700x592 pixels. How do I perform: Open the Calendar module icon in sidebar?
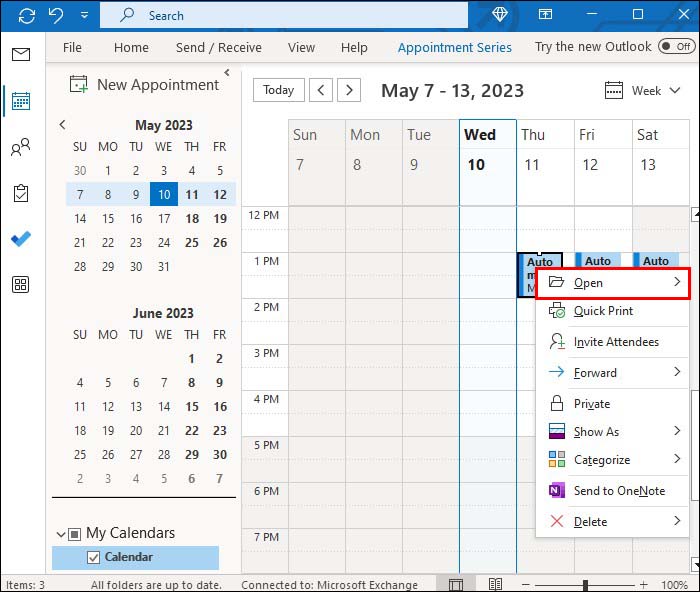(21, 101)
